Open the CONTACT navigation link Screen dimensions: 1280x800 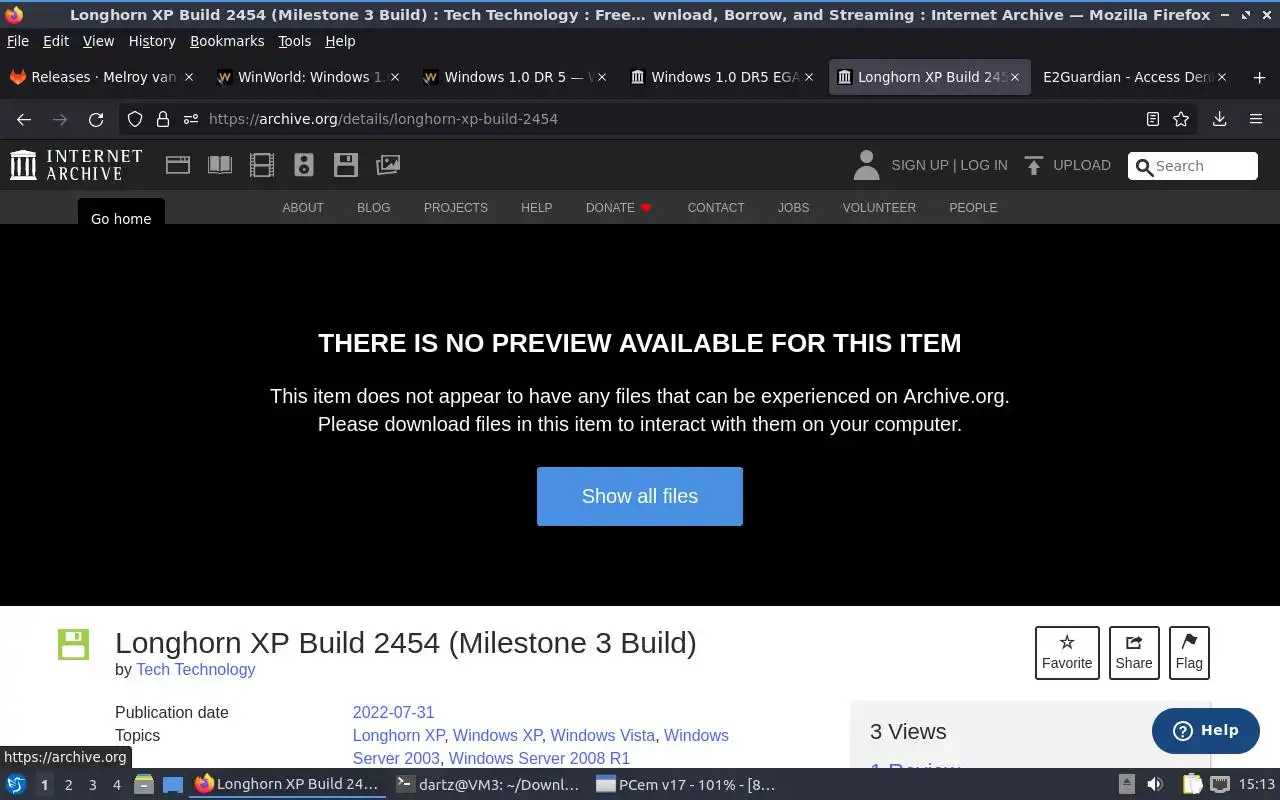tap(716, 208)
